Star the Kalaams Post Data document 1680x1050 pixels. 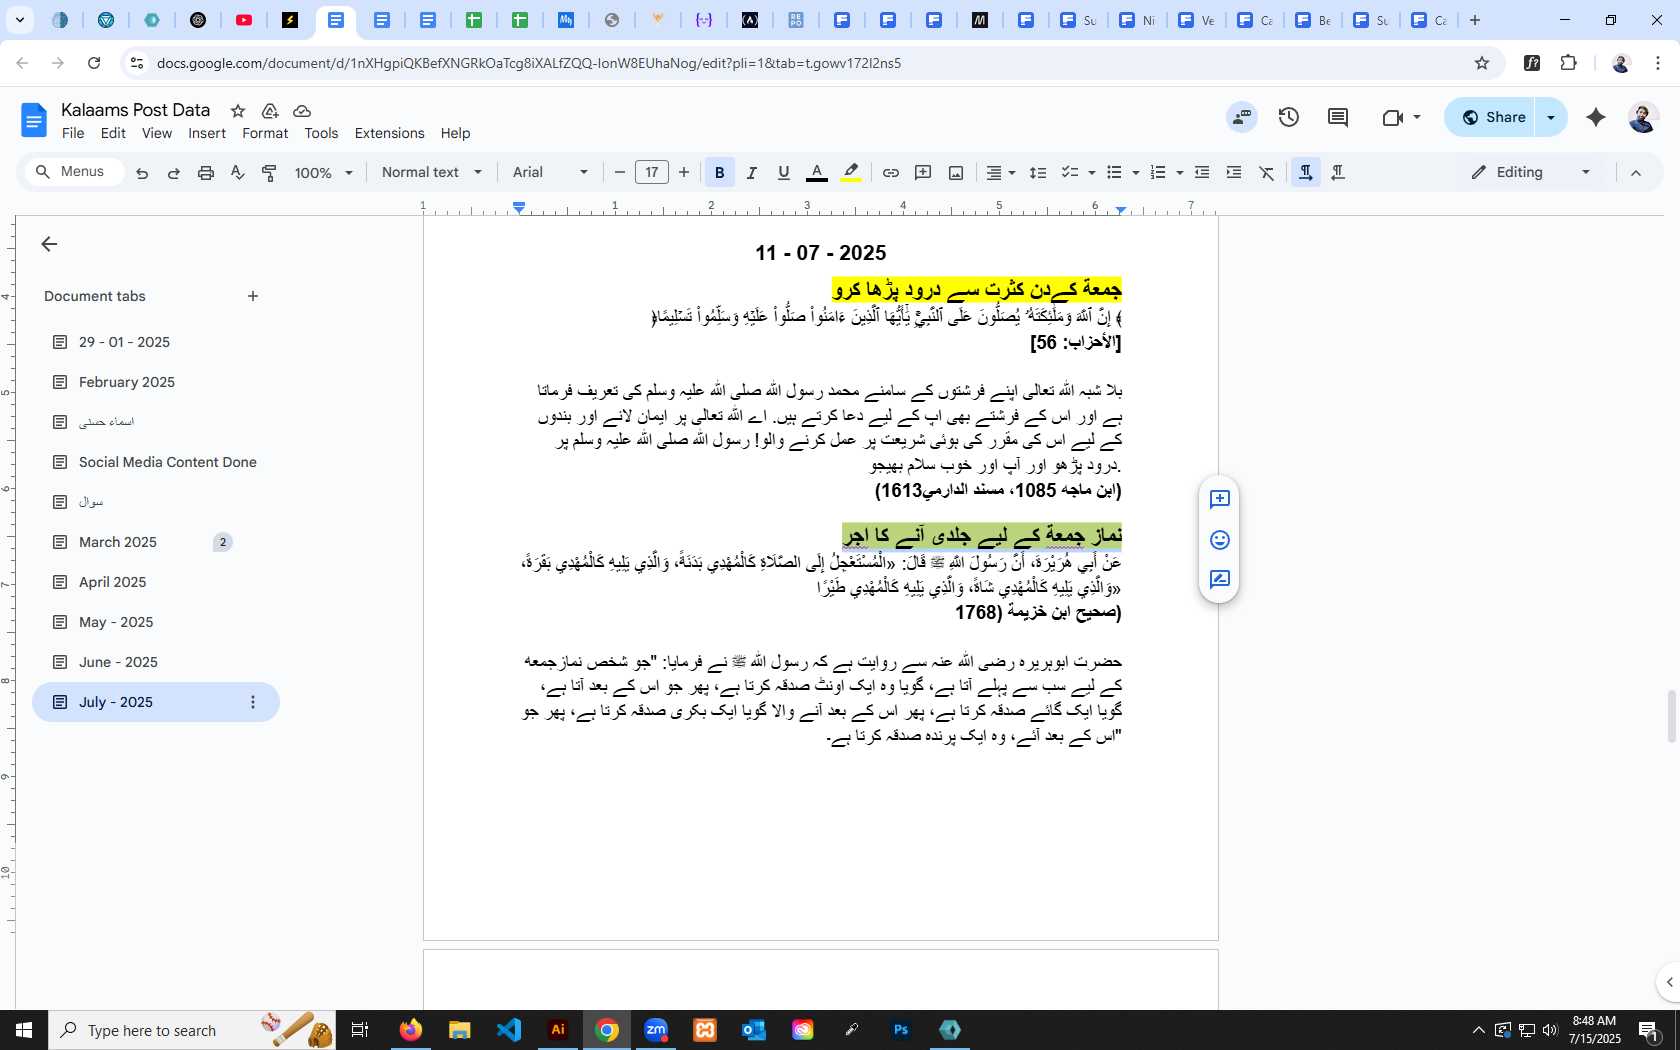[x=238, y=111]
